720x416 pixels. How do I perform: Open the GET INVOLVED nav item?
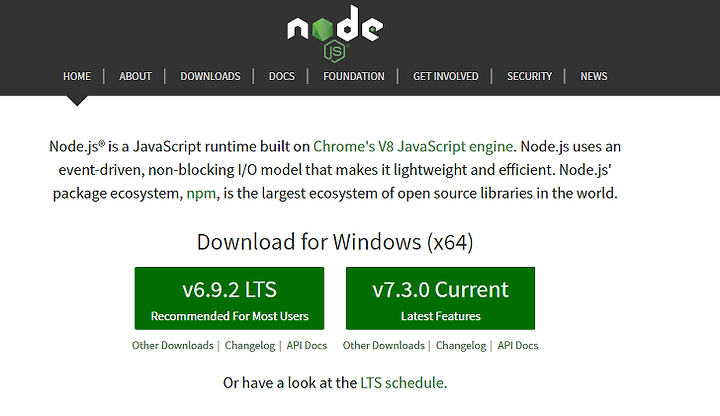445,76
